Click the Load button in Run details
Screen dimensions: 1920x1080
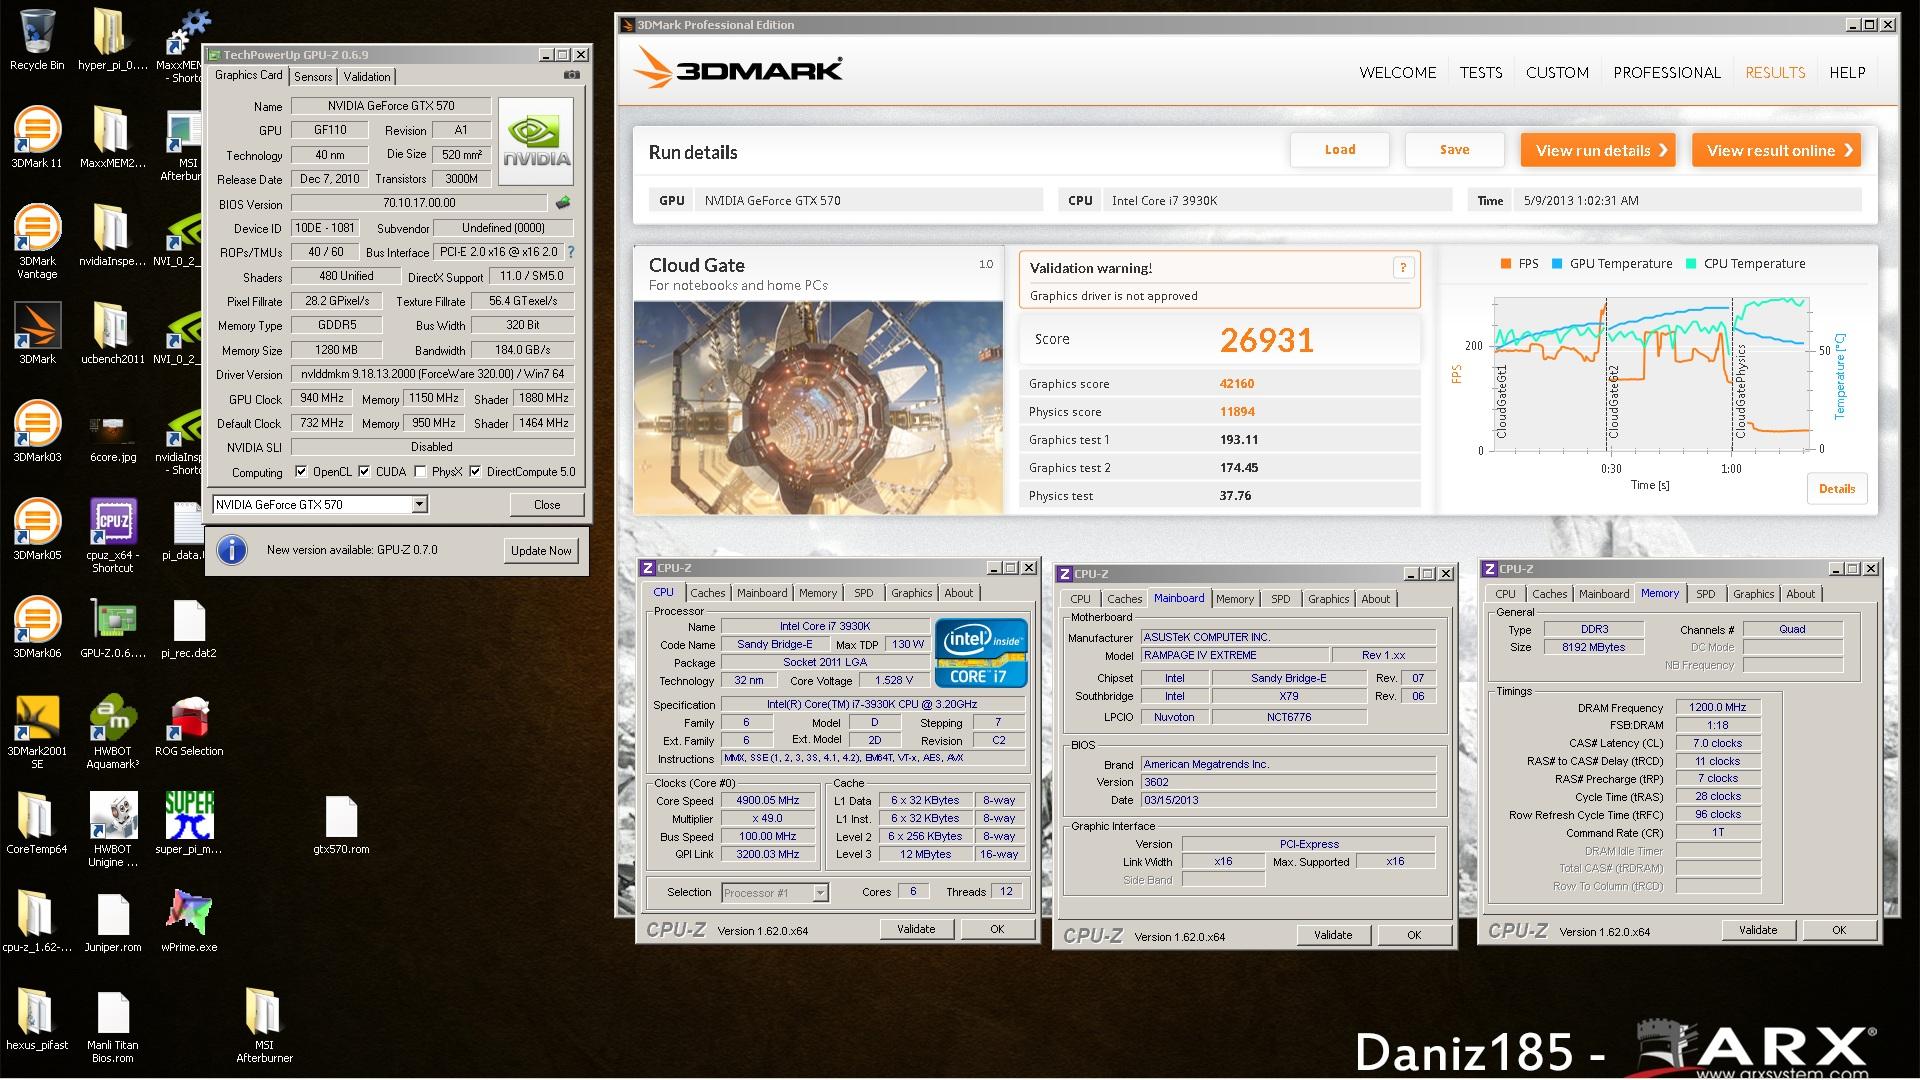click(1340, 150)
